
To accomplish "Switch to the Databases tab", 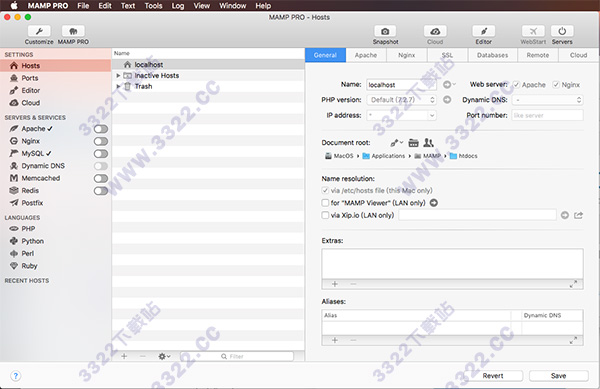I will [492, 55].
